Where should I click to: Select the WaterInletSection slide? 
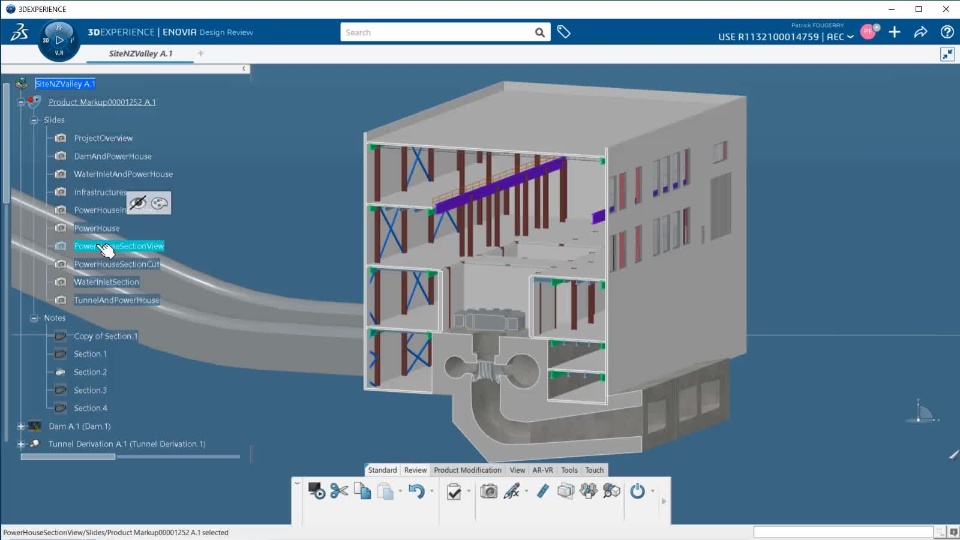(x=107, y=282)
